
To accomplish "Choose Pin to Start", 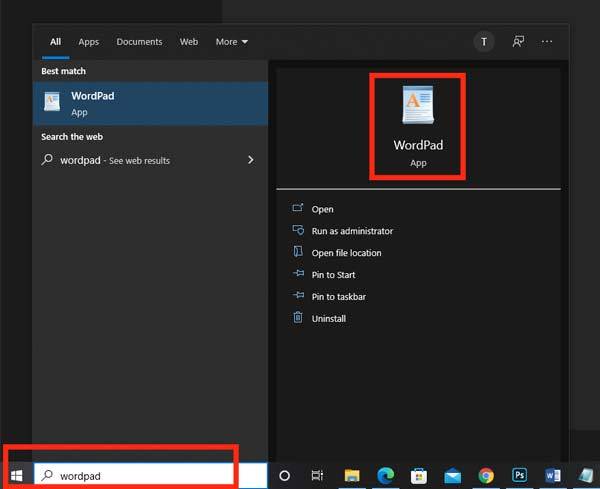I will (x=333, y=275).
